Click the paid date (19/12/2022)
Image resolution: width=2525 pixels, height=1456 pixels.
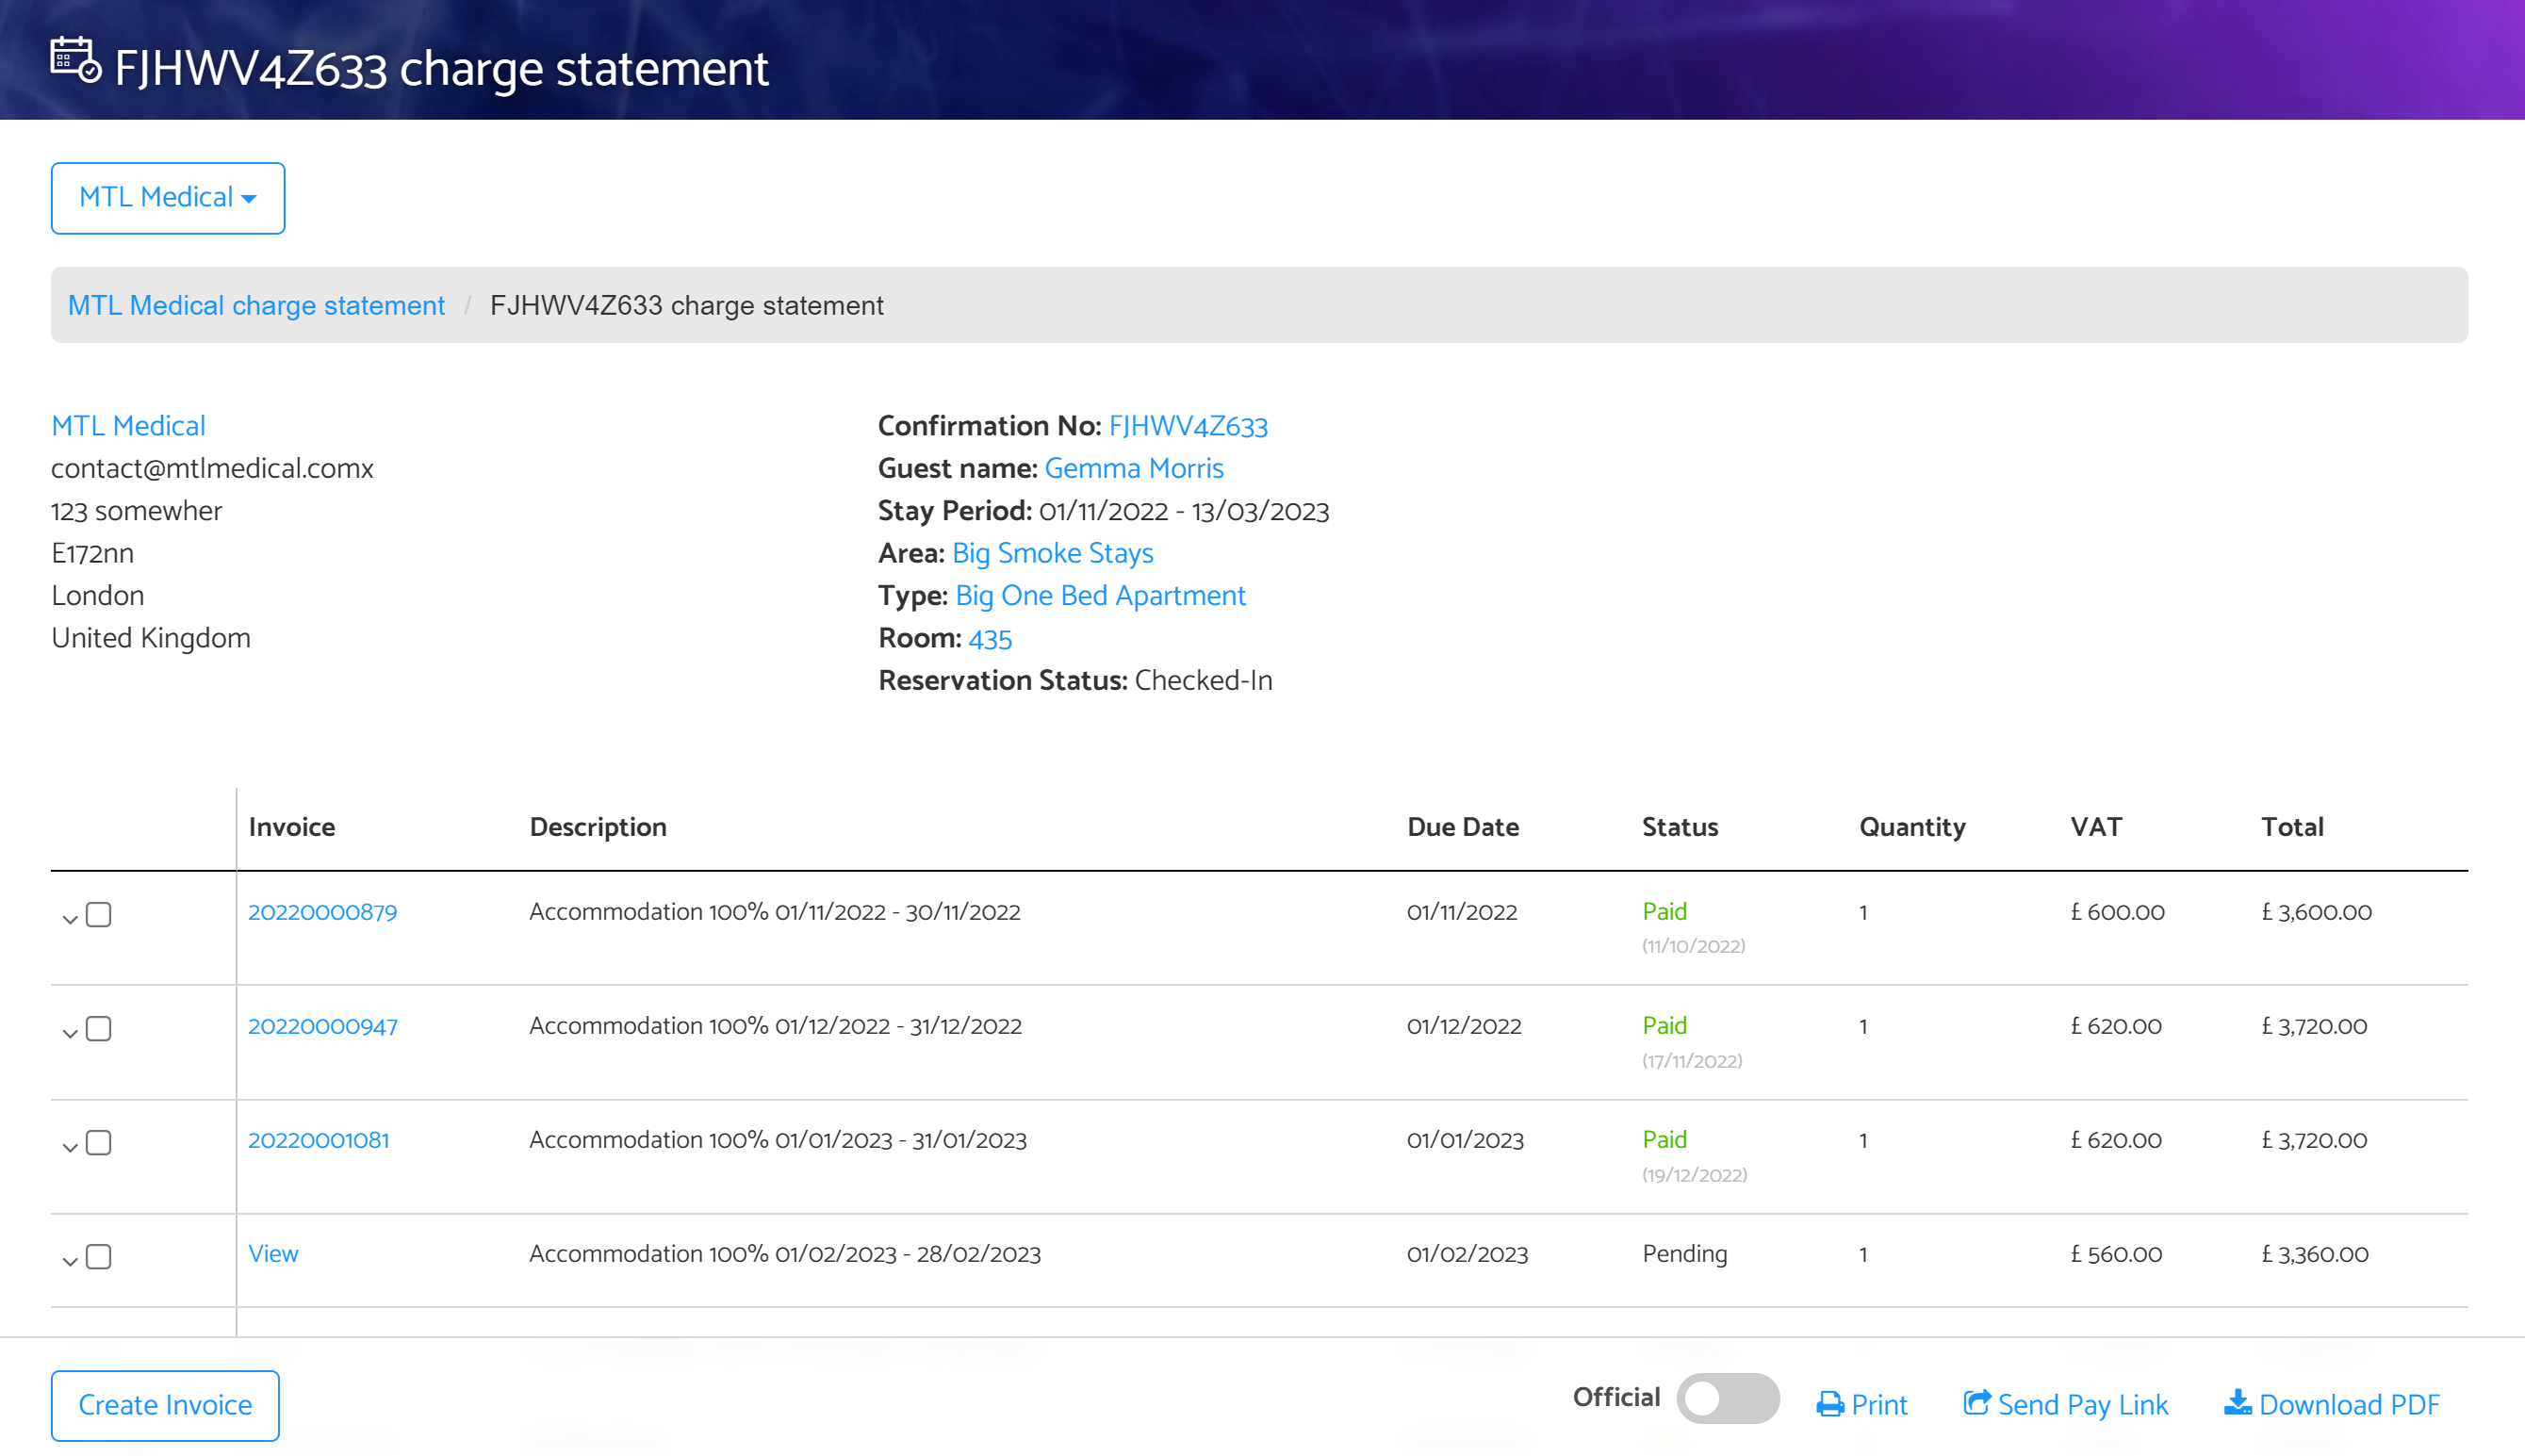click(x=1694, y=1175)
